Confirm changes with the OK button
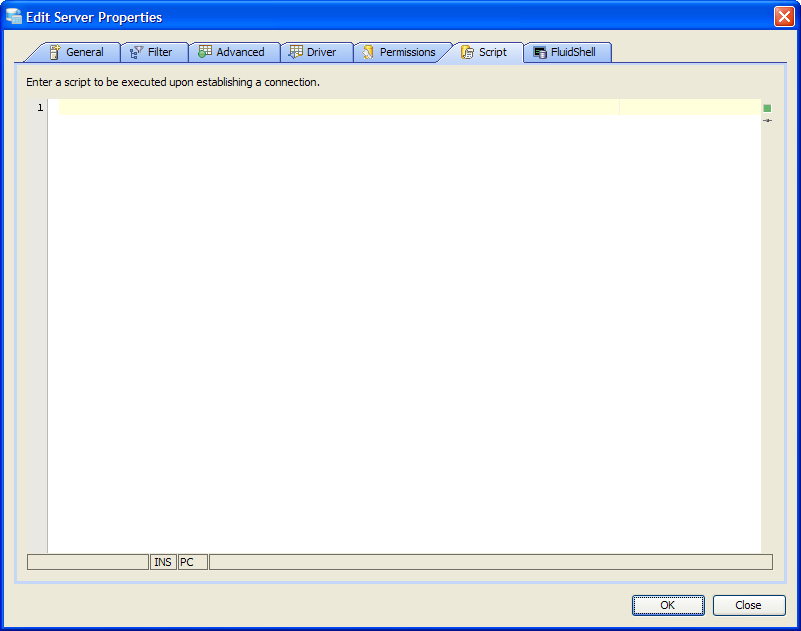Screen dimensions: 801x631 [668, 605]
